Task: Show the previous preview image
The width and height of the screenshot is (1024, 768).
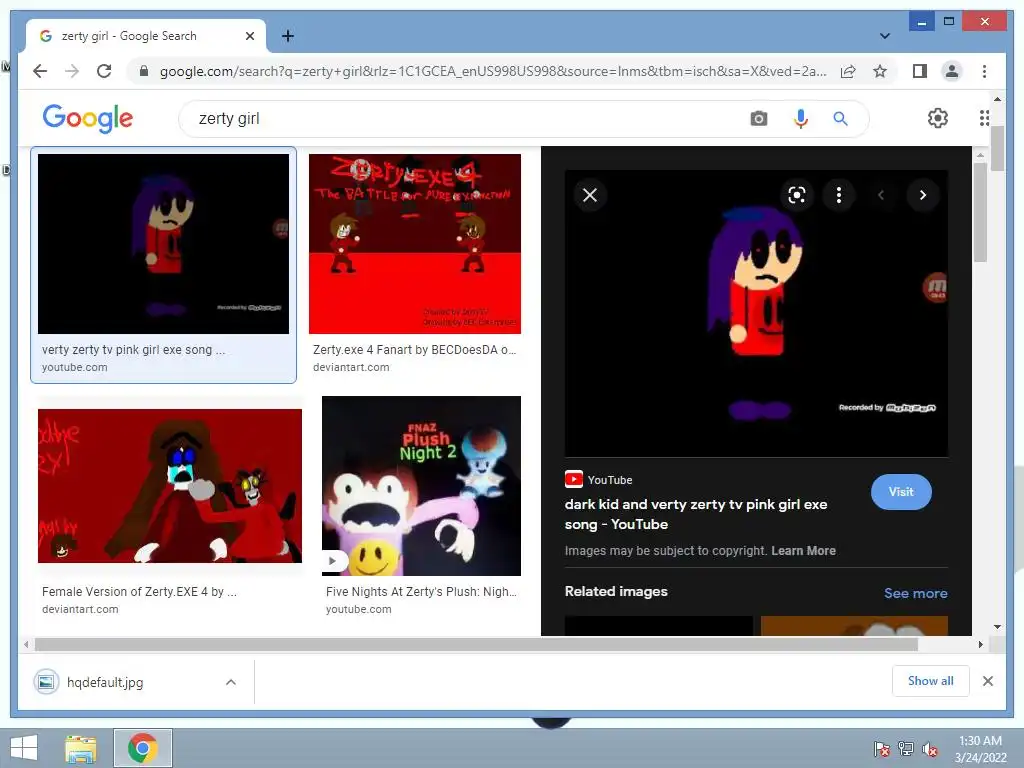Action: tap(880, 195)
